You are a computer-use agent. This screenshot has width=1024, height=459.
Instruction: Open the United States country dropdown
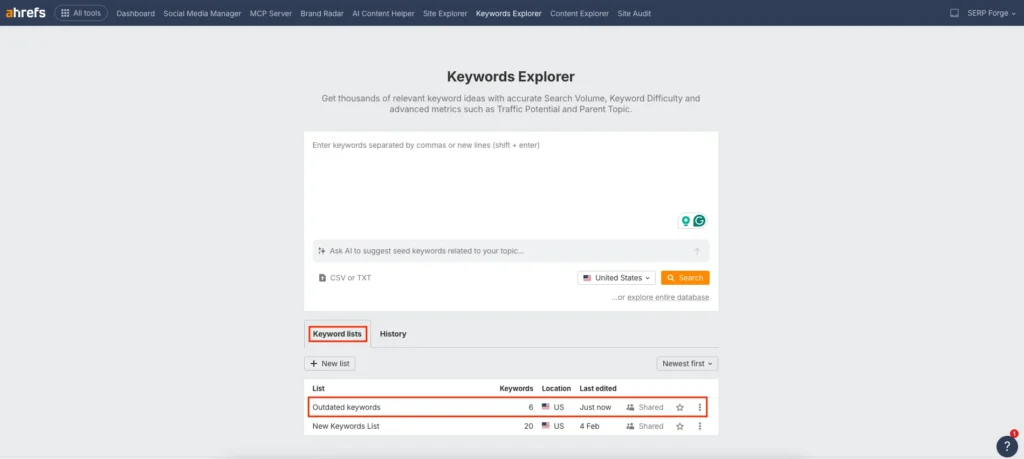point(616,278)
